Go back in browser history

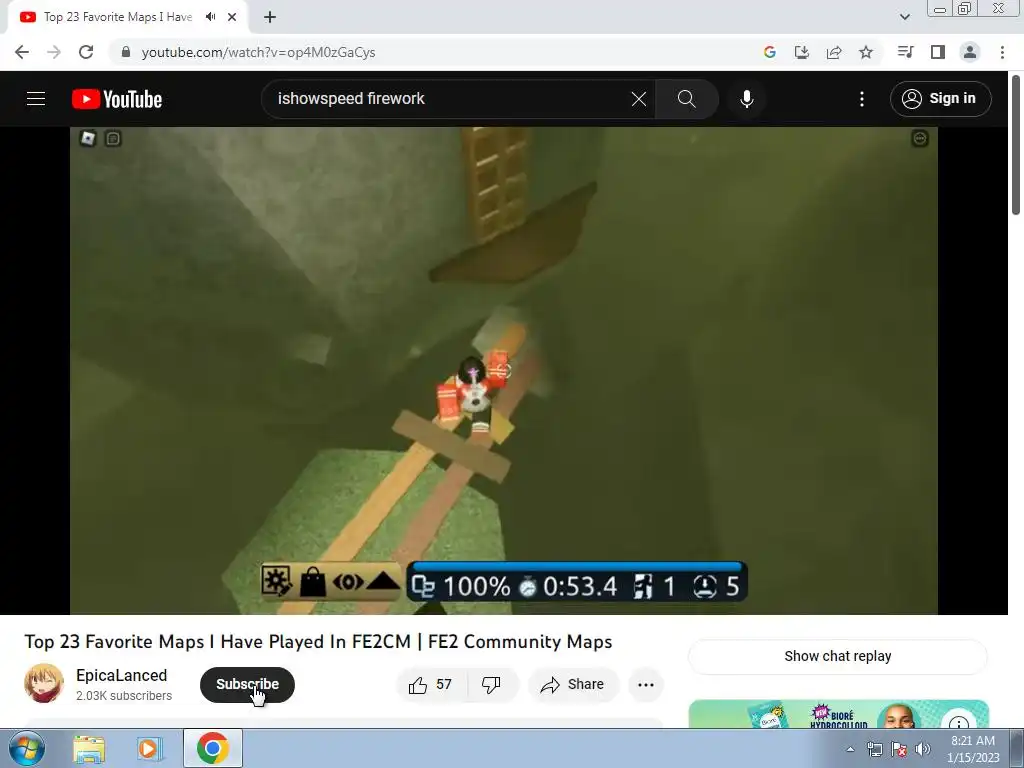pyautogui.click(x=22, y=52)
